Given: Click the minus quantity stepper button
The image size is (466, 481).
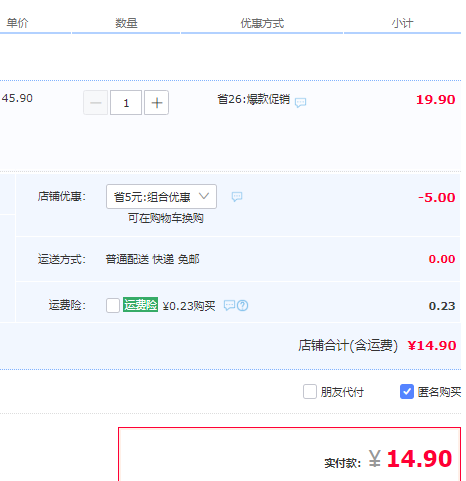Looking at the screenshot, I should coord(96,103).
